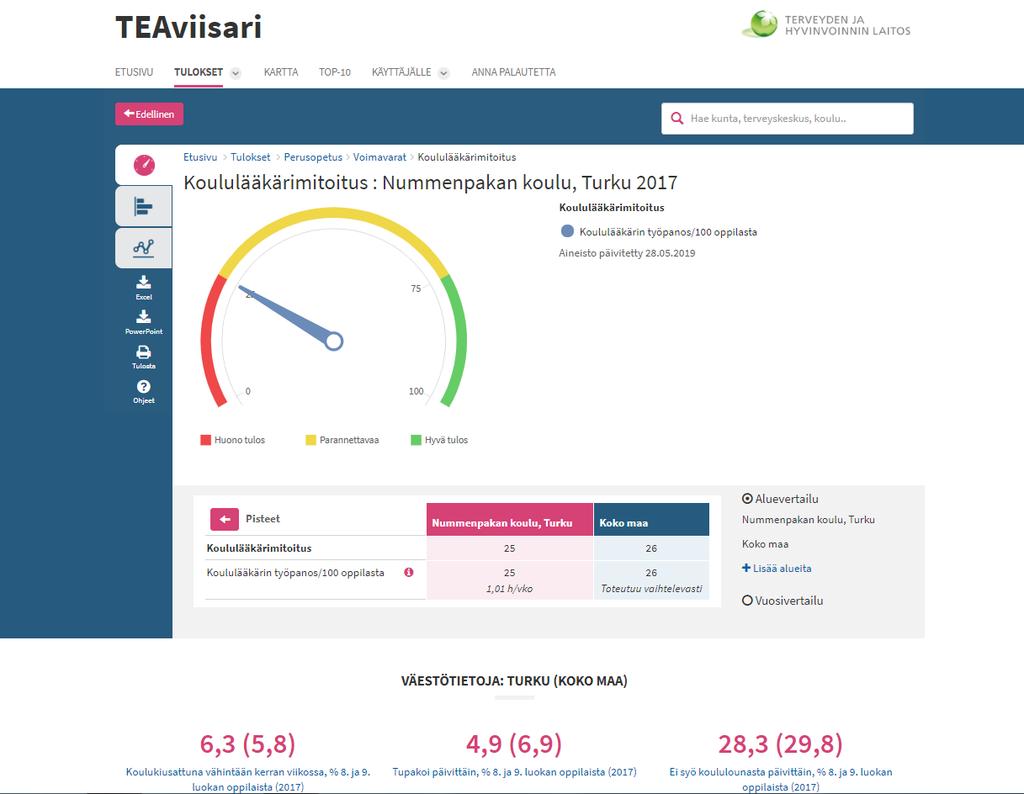Expand the Käyttäjälle menu arrow

click(443, 73)
